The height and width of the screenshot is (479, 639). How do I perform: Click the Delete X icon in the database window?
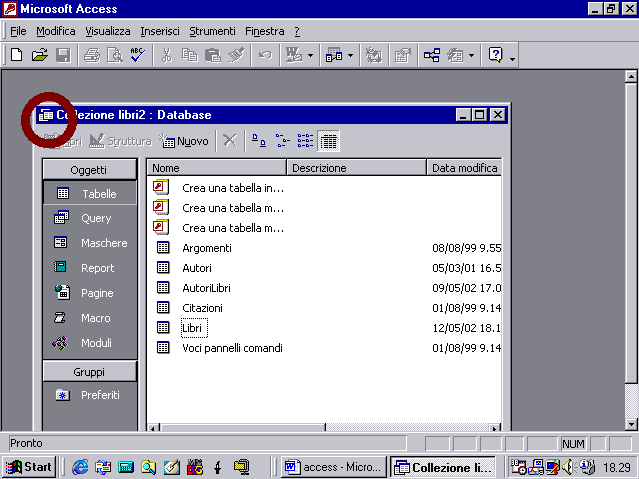pyautogui.click(x=230, y=141)
